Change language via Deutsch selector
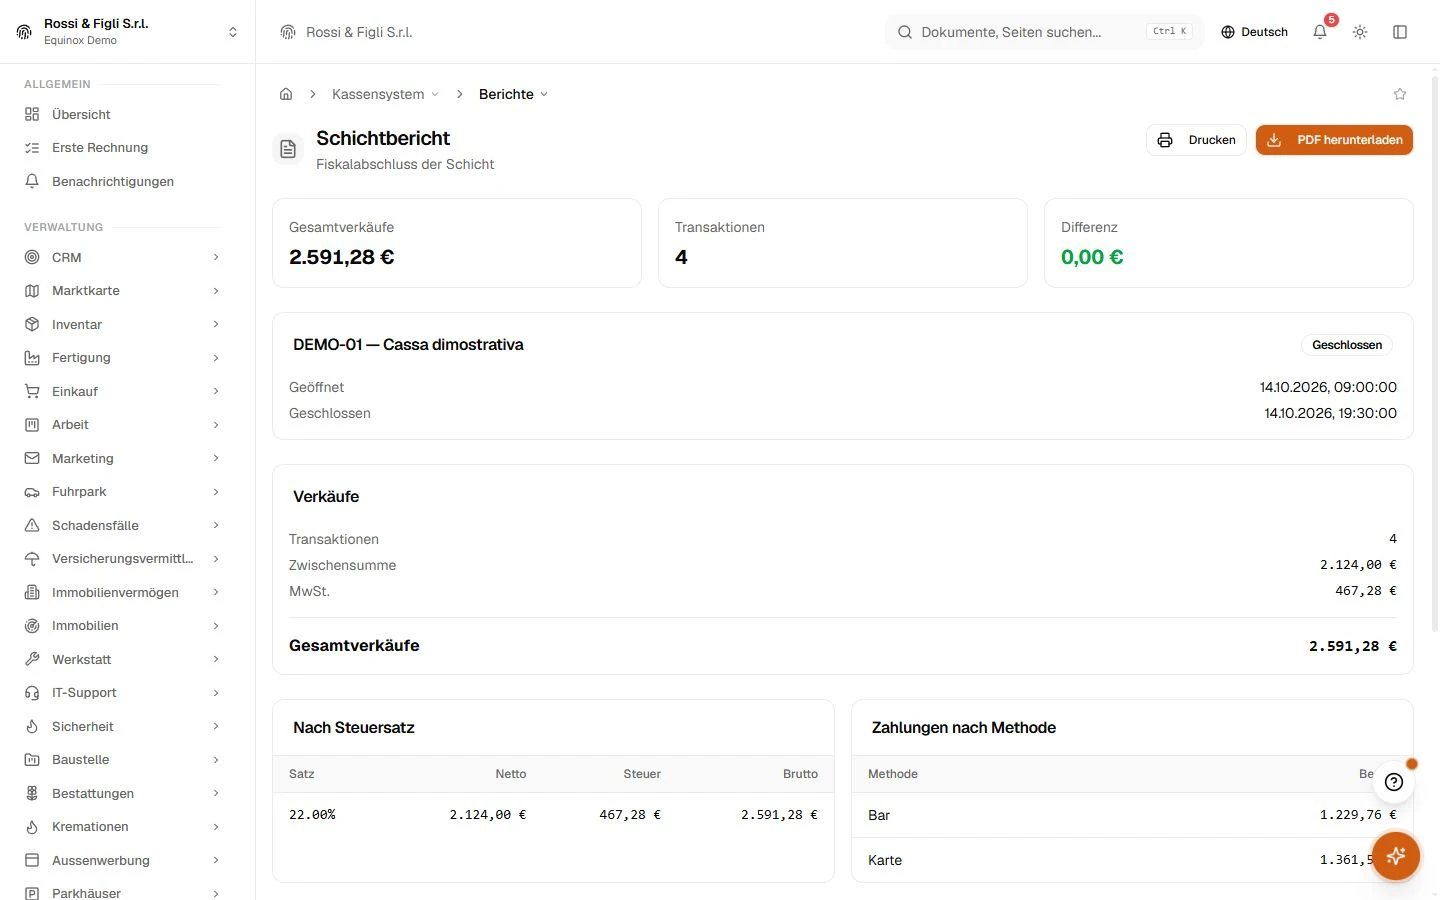 1254,32
